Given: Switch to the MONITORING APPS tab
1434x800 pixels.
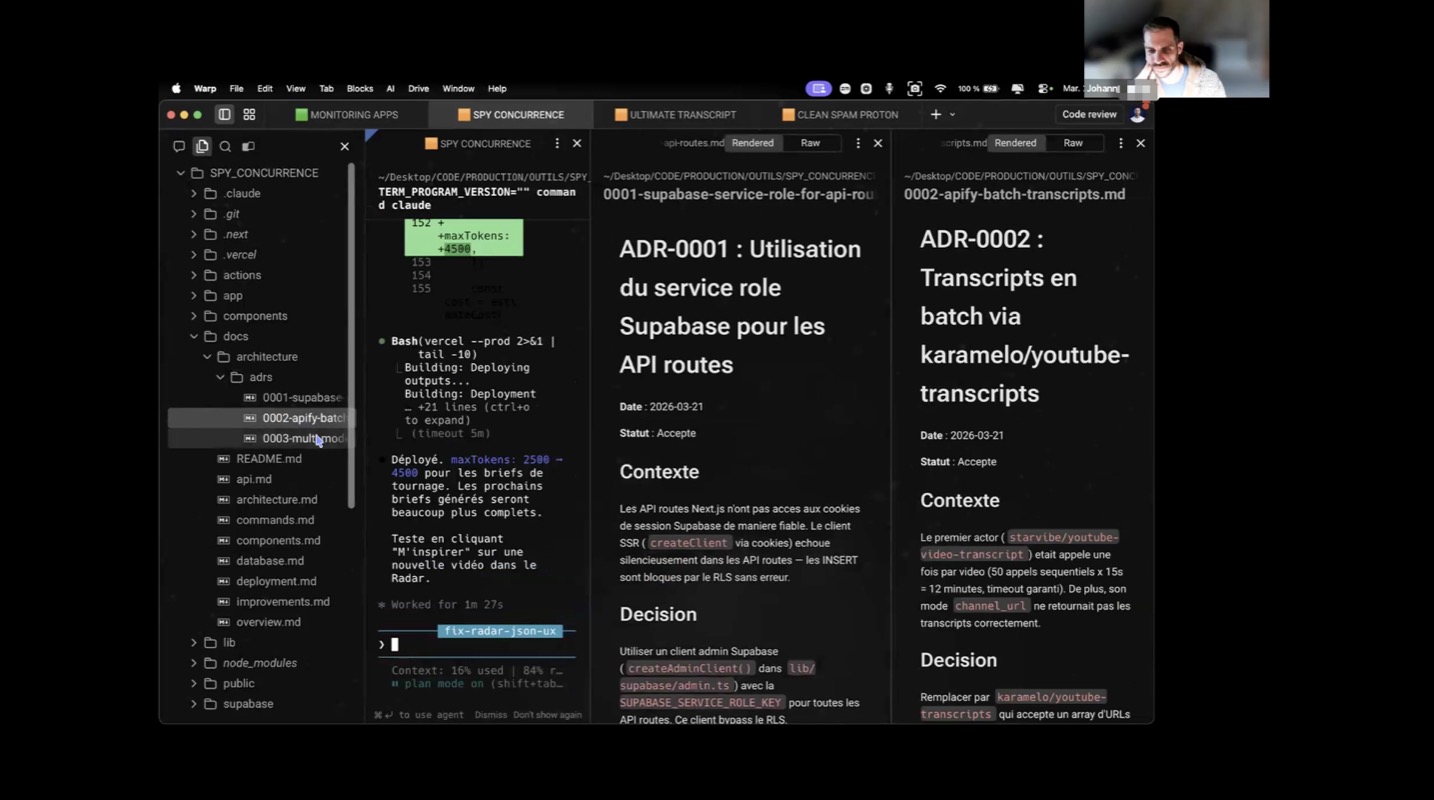Looking at the screenshot, I should coord(346,115).
